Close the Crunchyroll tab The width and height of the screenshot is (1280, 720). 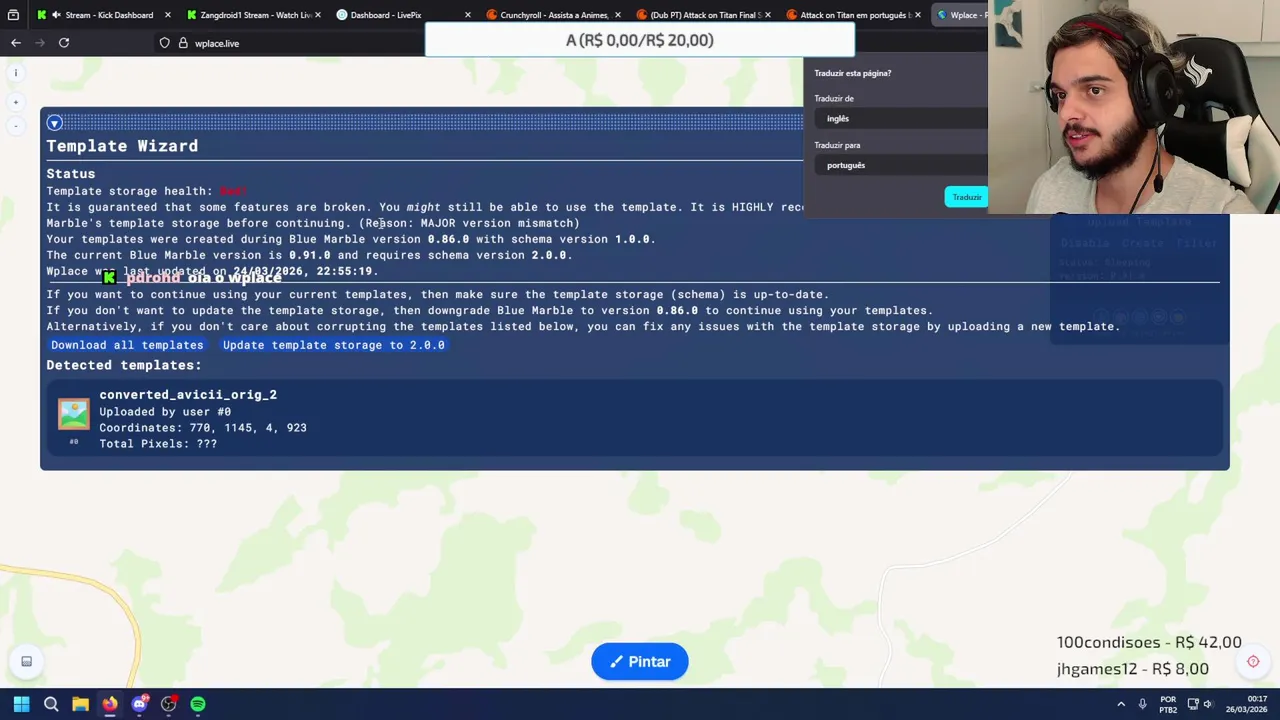click(x=617, y=15)
